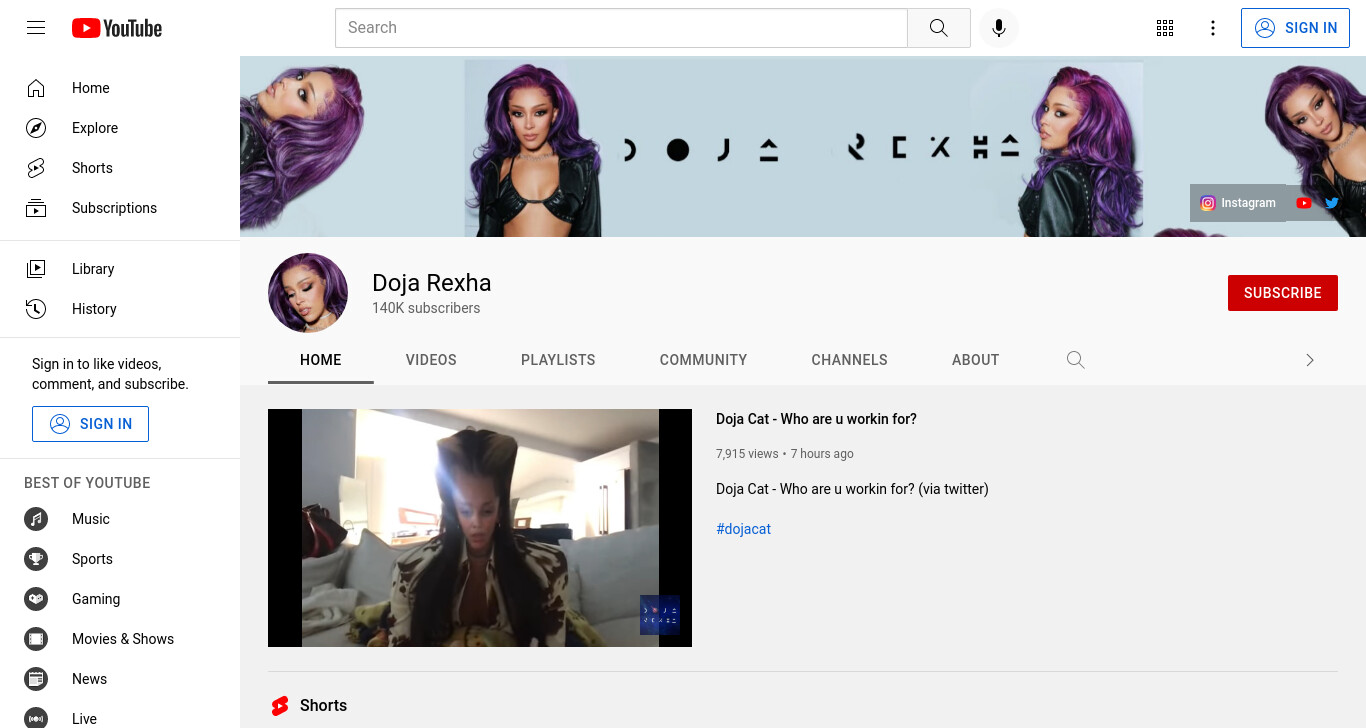Screen dimensions: 1366x728
Task: Open video title Who are u workin for
Action: coord(816,419)
